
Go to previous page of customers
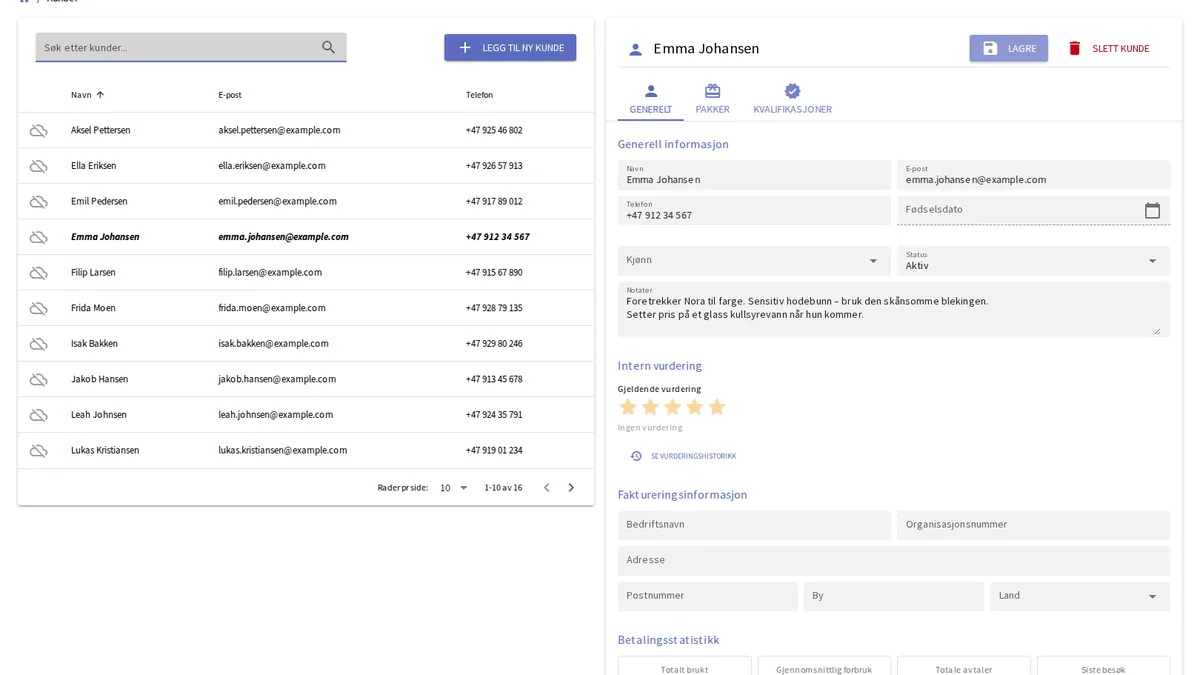pos(546,488)
